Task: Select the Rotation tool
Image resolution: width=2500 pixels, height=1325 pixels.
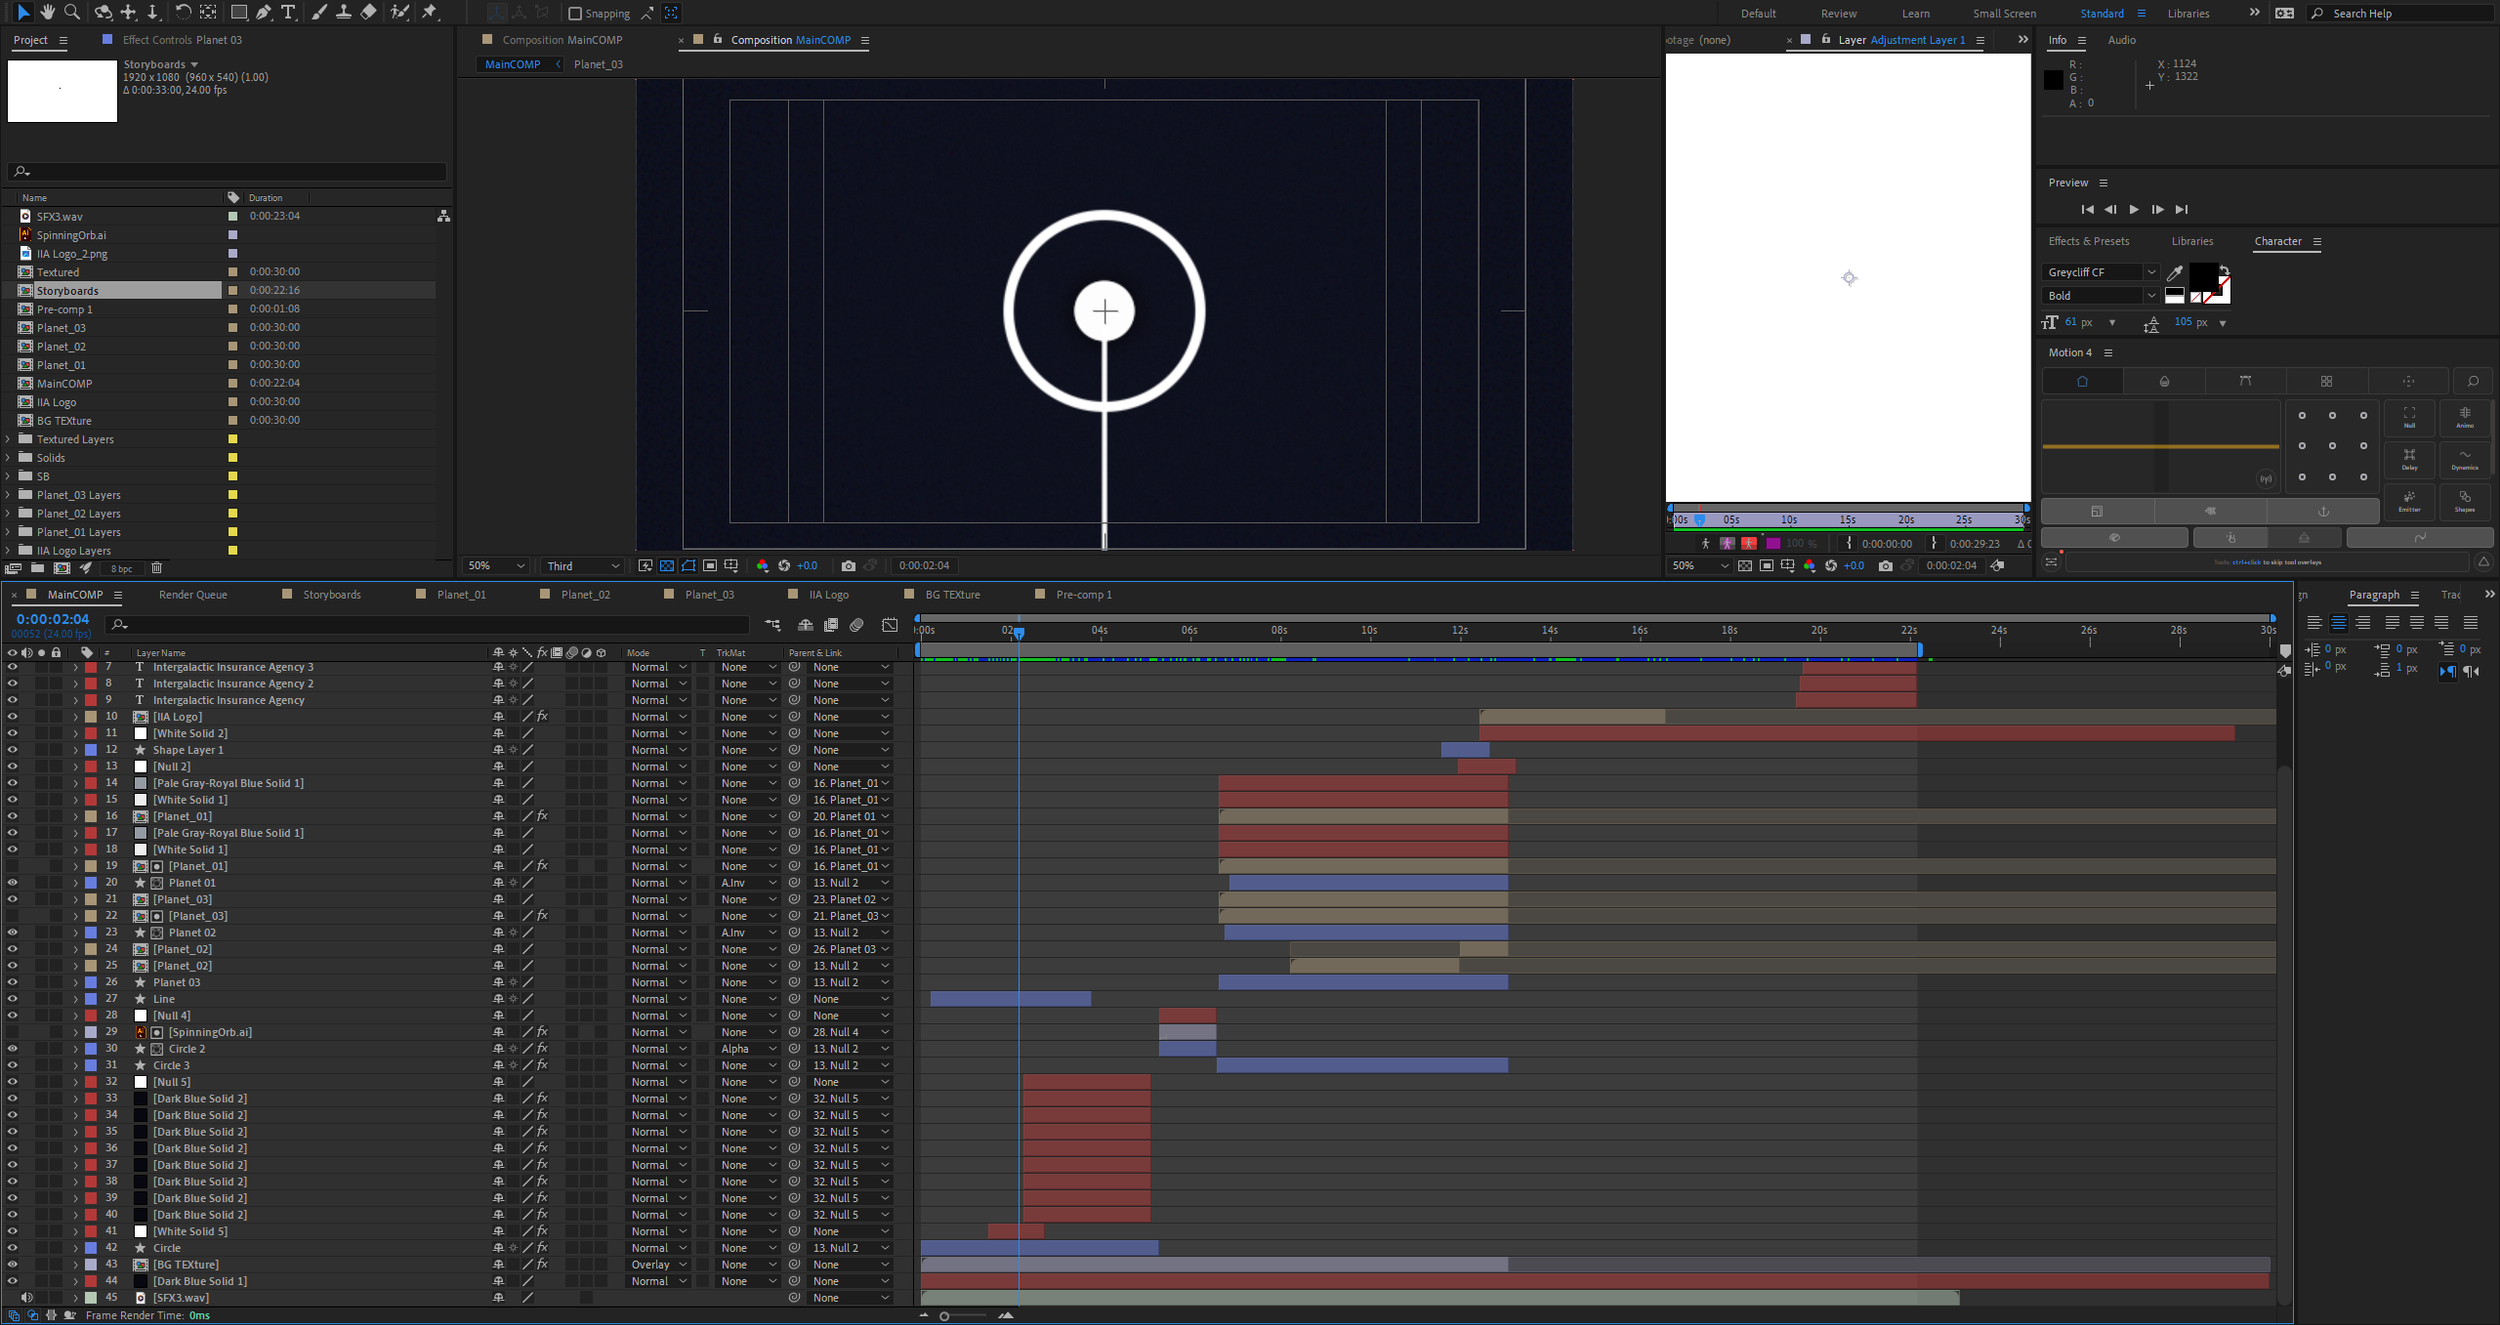Action: 183,12
